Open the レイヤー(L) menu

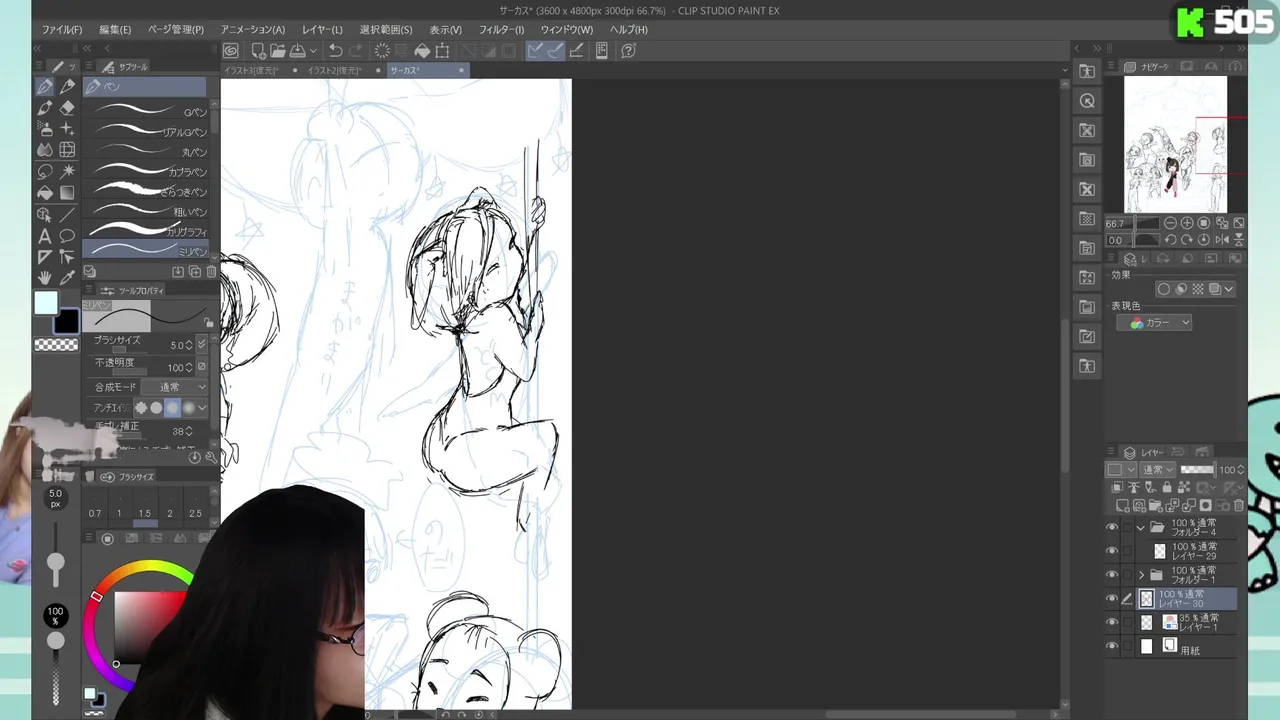(x=322, y=30)
